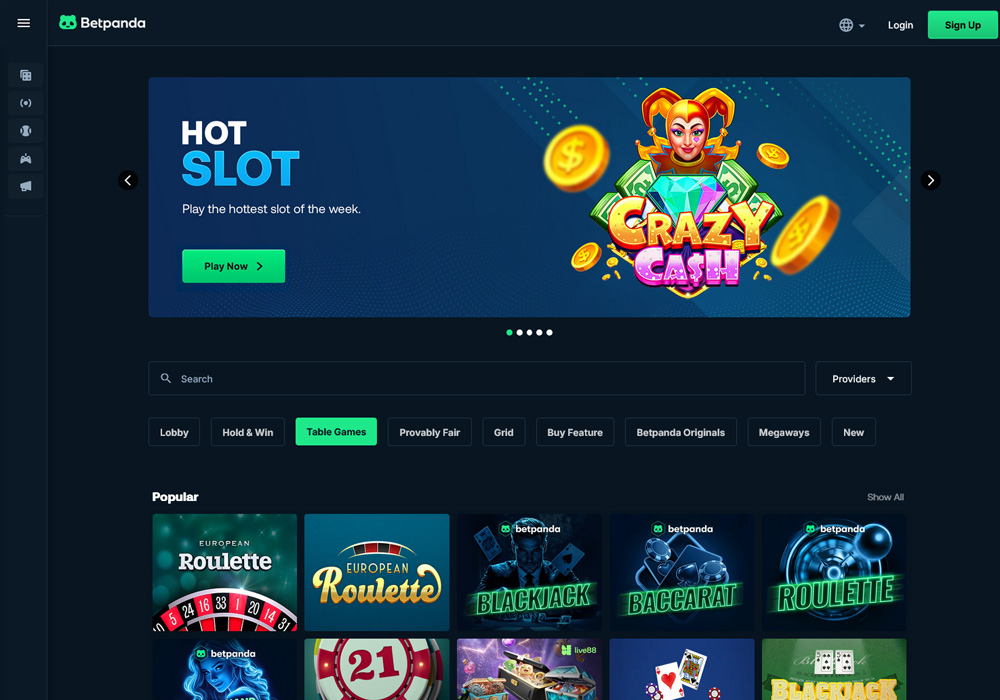This screenshot has height=700, width=1000.
Task: Click the casino dice icon in the sidebar
Action: click(26, 75)
